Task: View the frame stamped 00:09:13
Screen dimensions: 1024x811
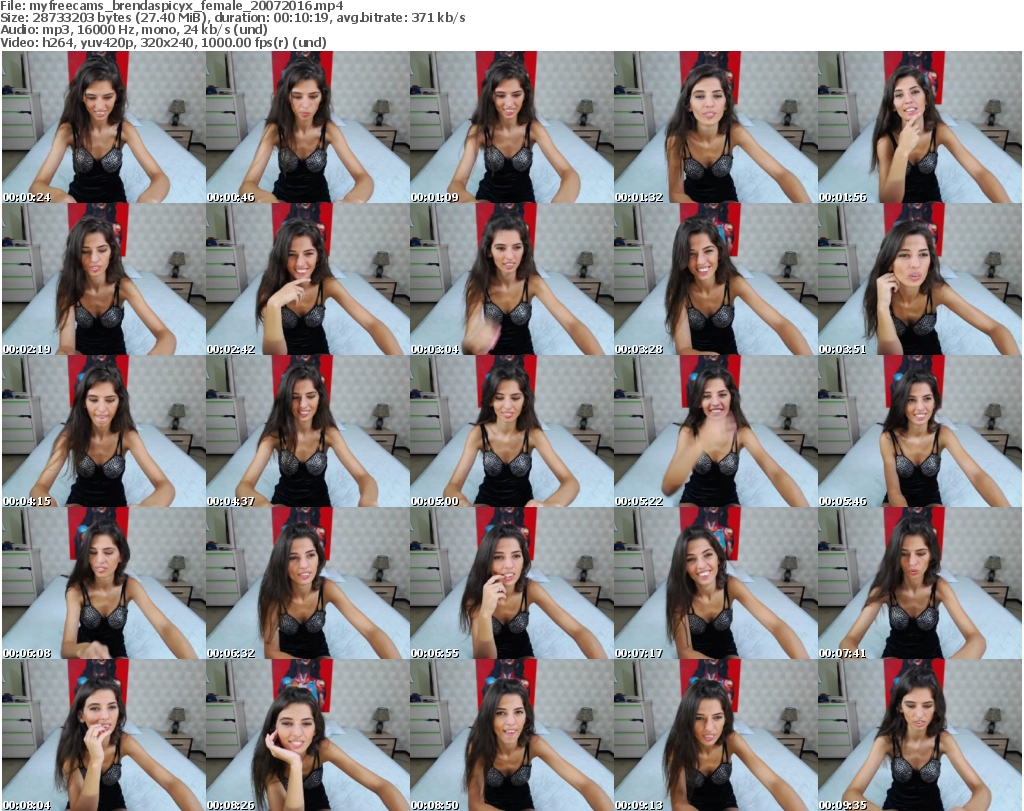Action: (x=715, y=735)
